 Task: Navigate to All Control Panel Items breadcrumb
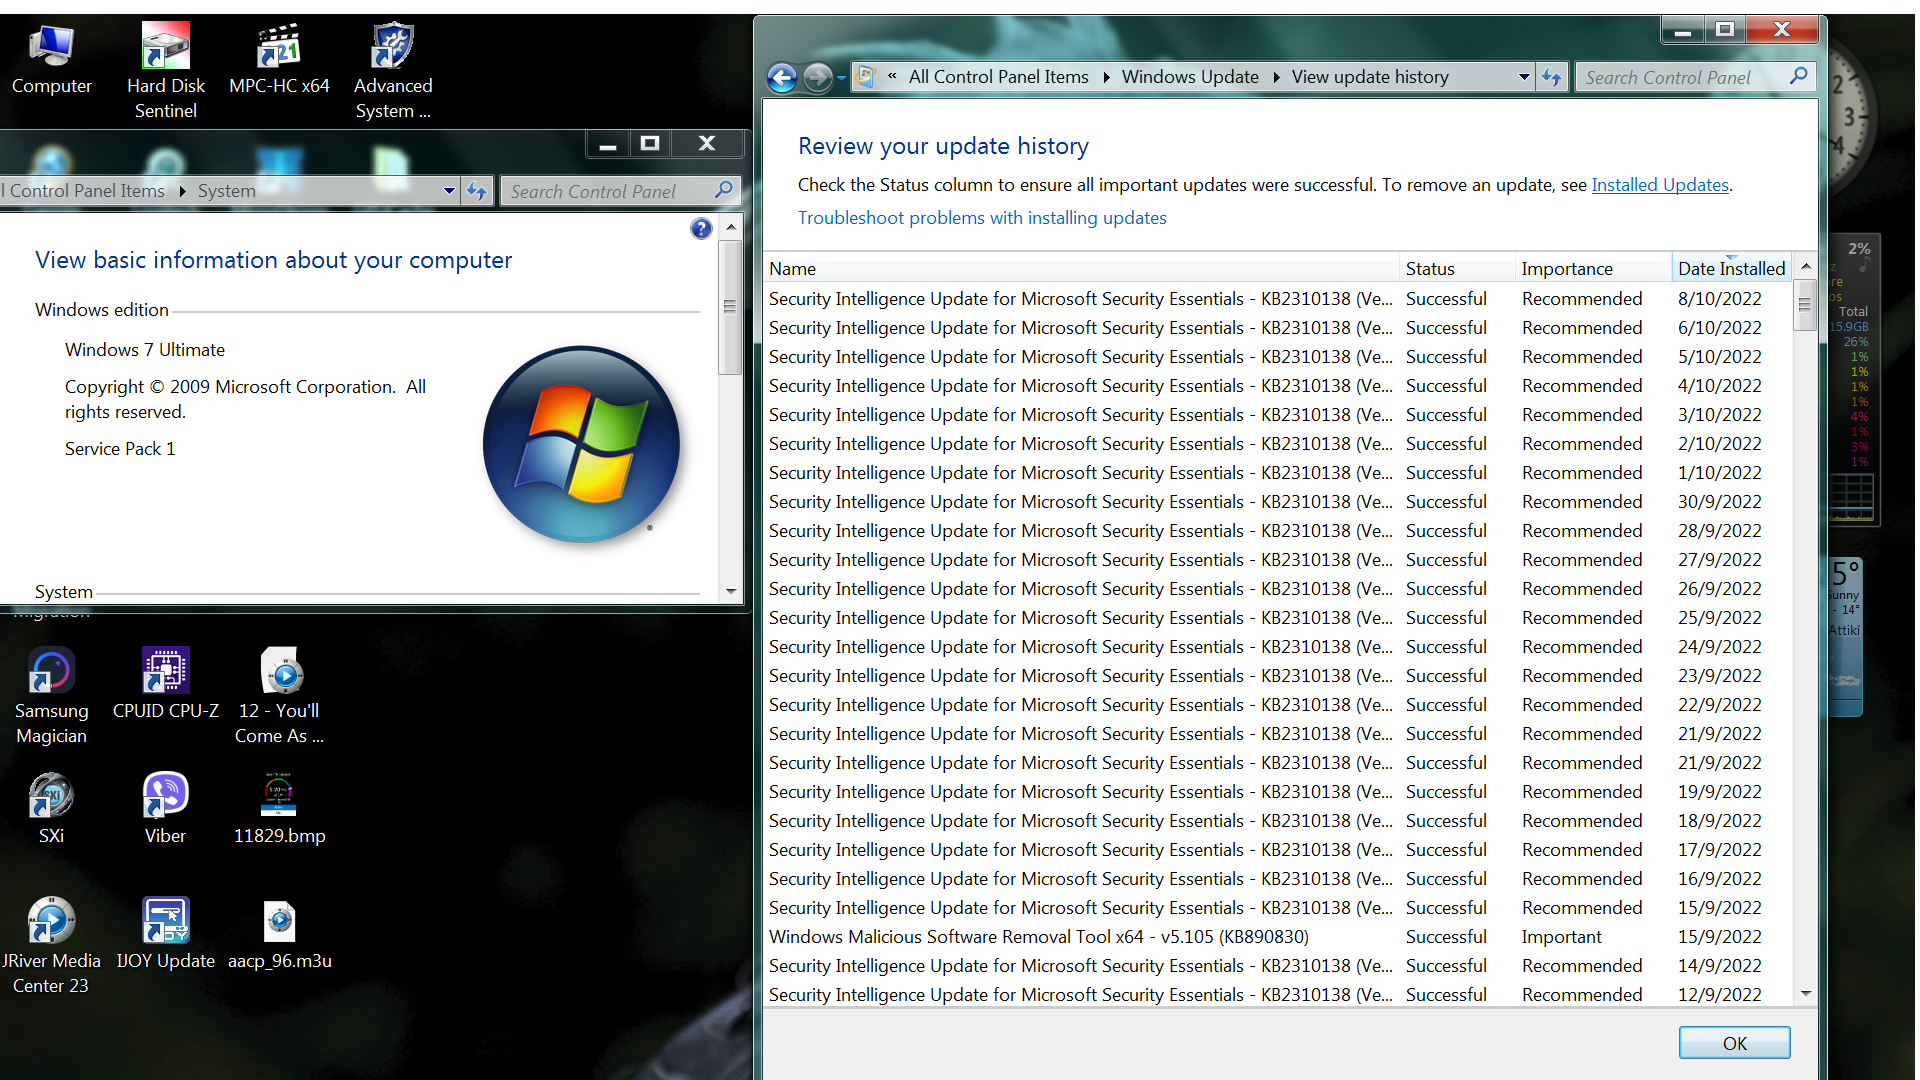click(998, 77)
